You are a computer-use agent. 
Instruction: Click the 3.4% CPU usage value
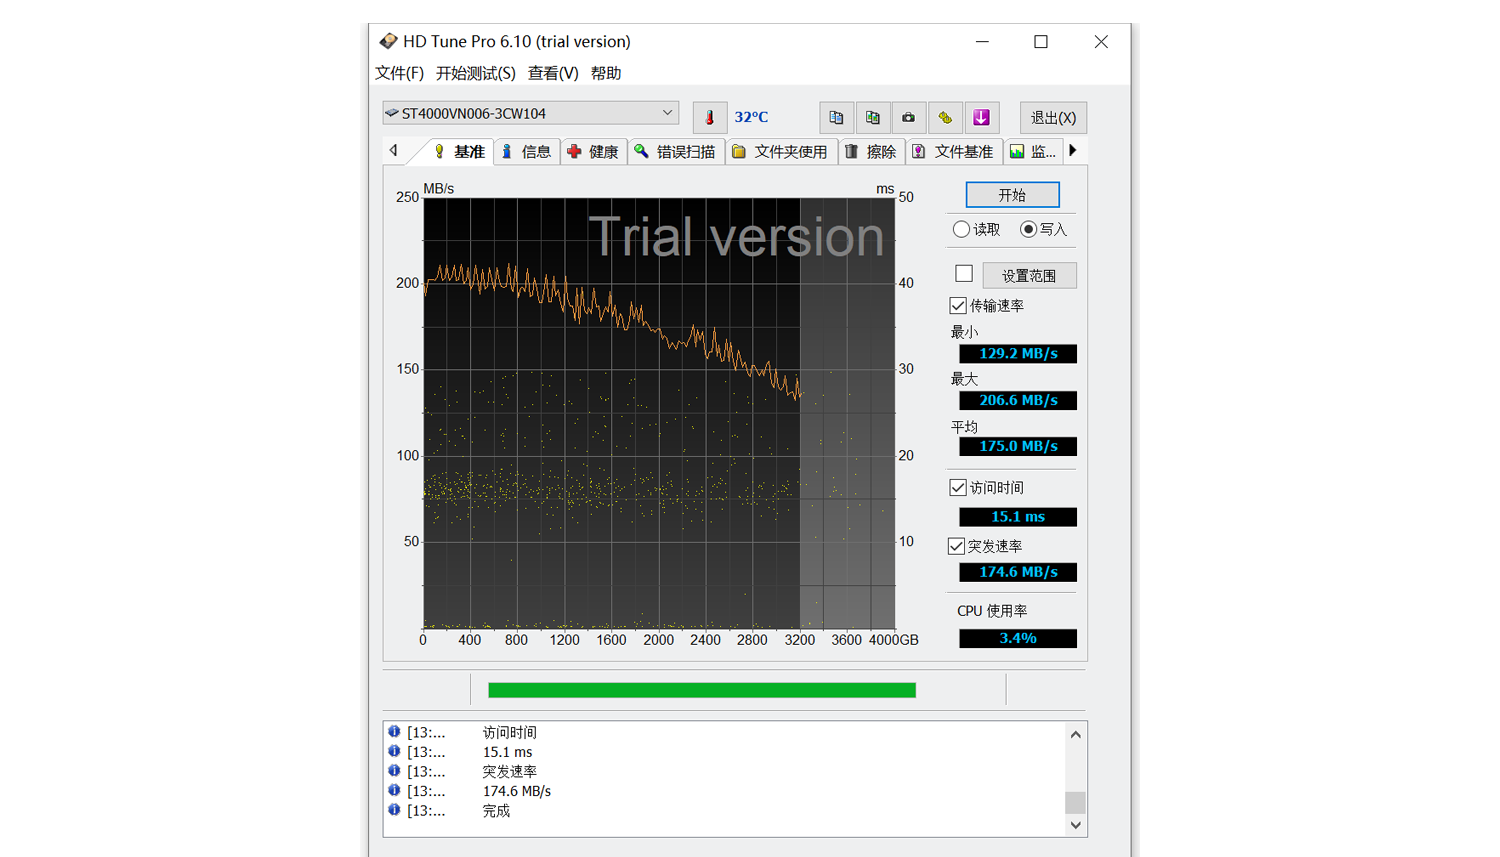1018,638
